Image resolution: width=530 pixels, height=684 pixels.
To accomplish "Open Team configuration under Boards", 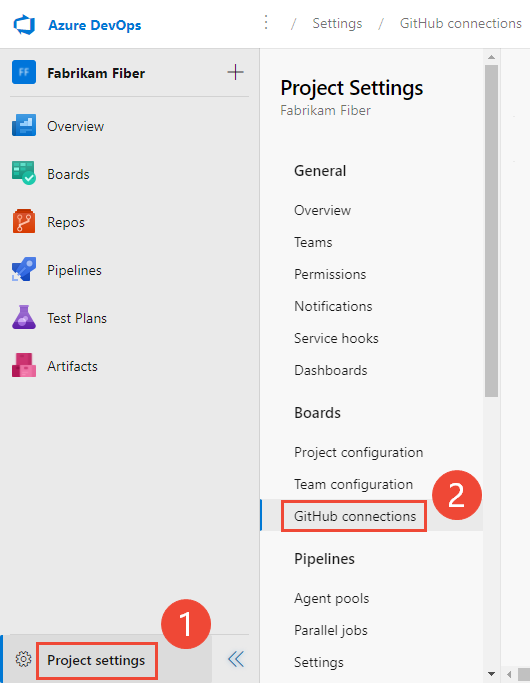I will [353, 485].
